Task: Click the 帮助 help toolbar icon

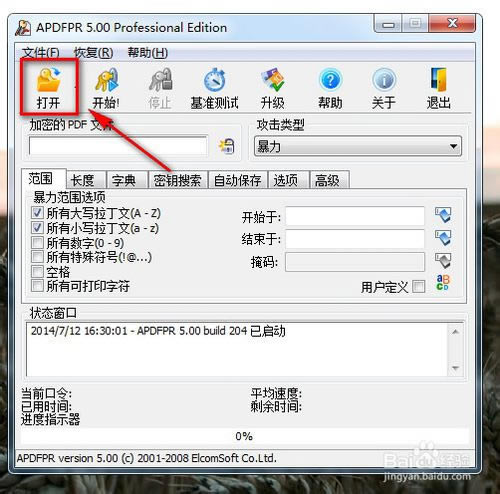Action: [x=330, y=88]
